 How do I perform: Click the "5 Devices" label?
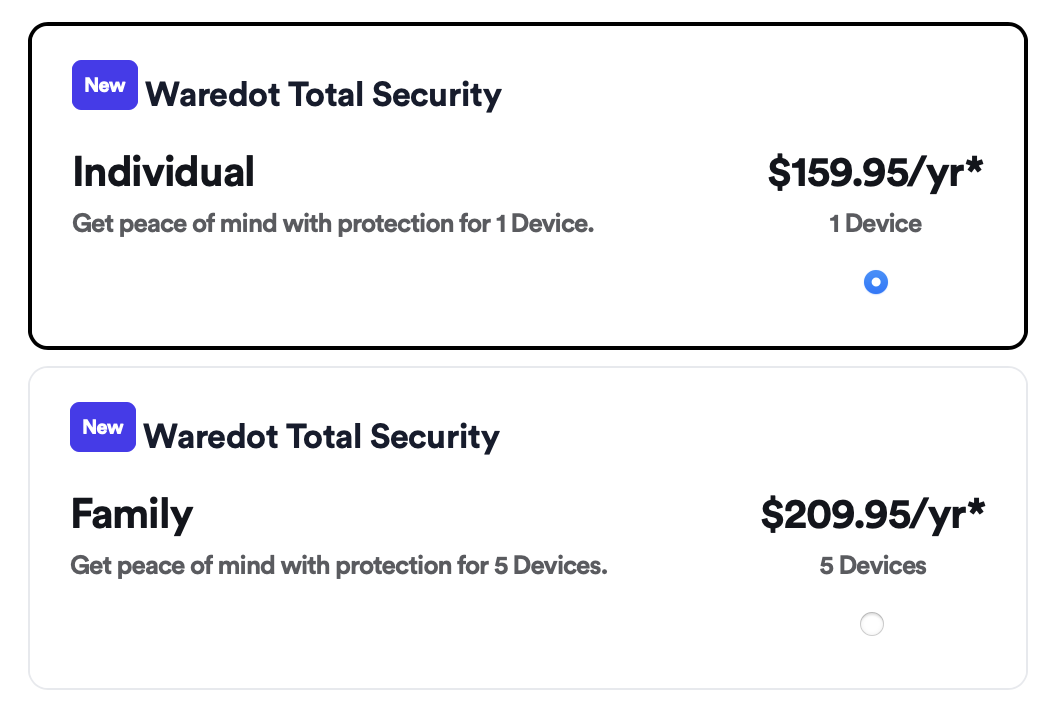pyautogui.click(x=873, y=566)
